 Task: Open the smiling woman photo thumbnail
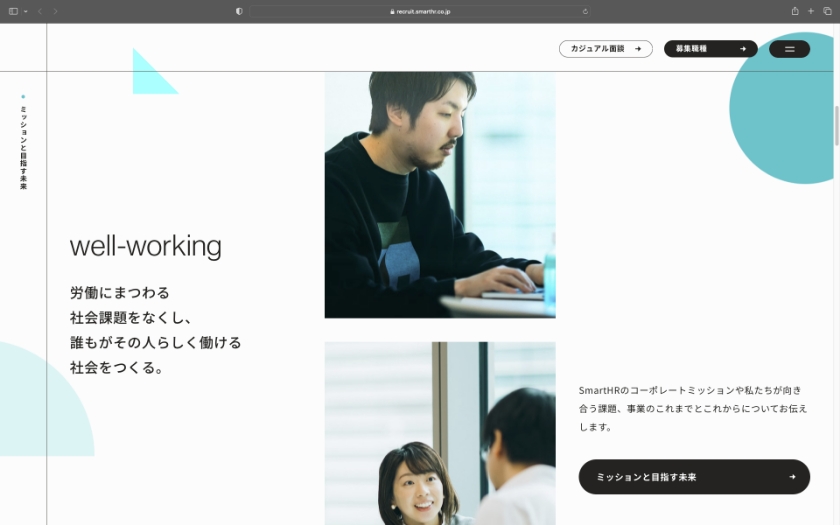coord(440,433)
